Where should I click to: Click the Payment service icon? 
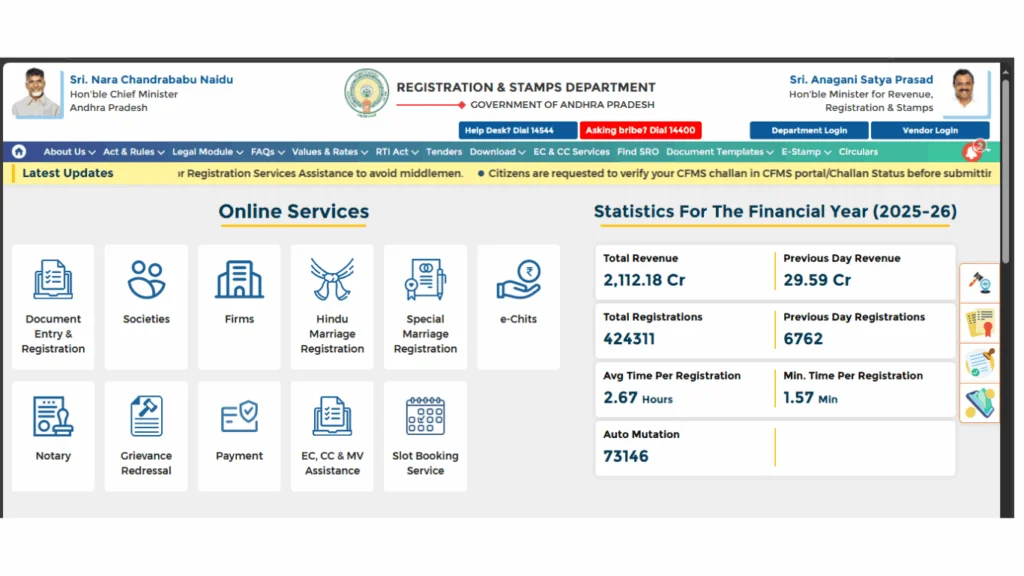pyautogui.click(x=239, y=417)
